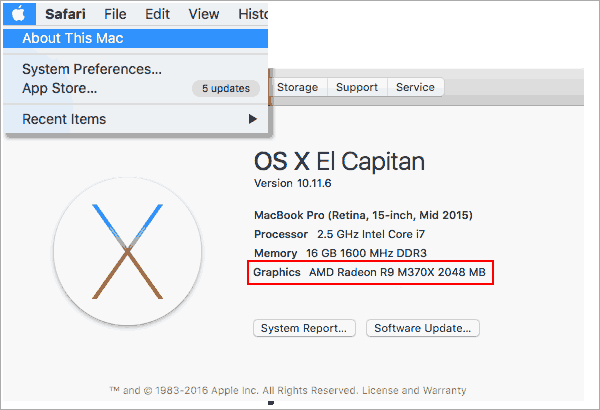Open the Edit menu

[157, 14]
